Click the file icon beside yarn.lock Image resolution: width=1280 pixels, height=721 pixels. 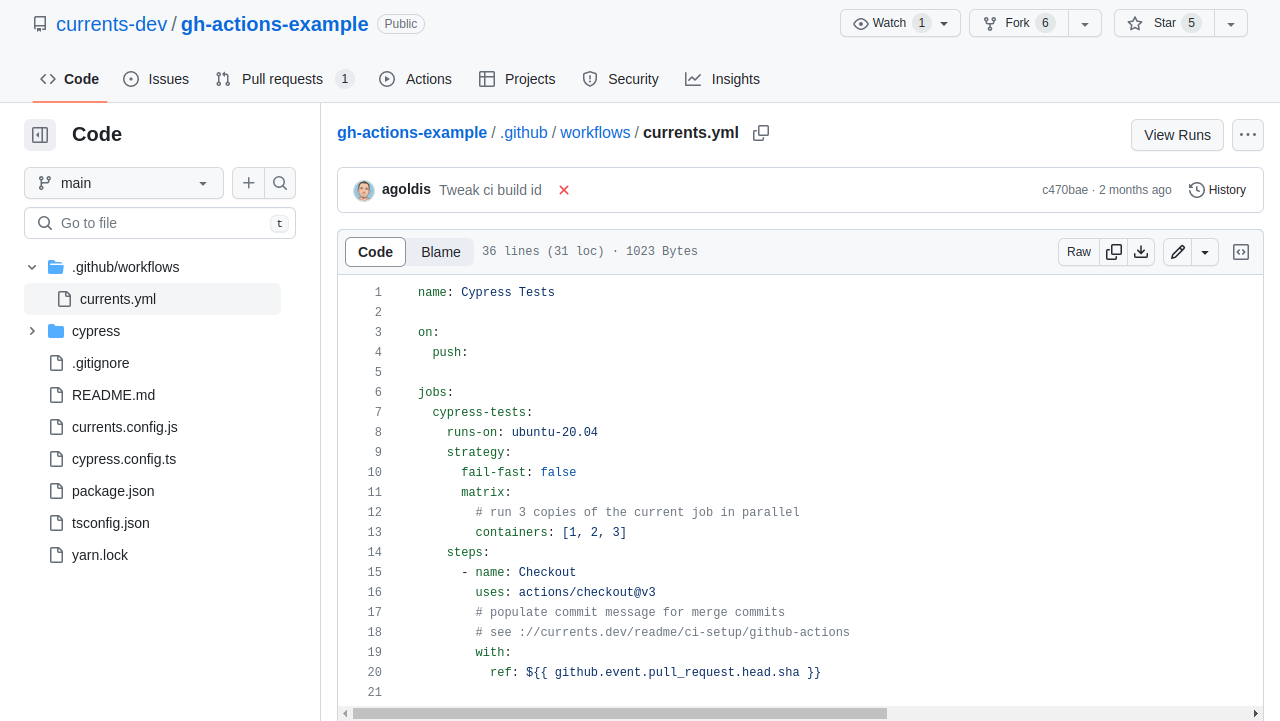point(56,555)
